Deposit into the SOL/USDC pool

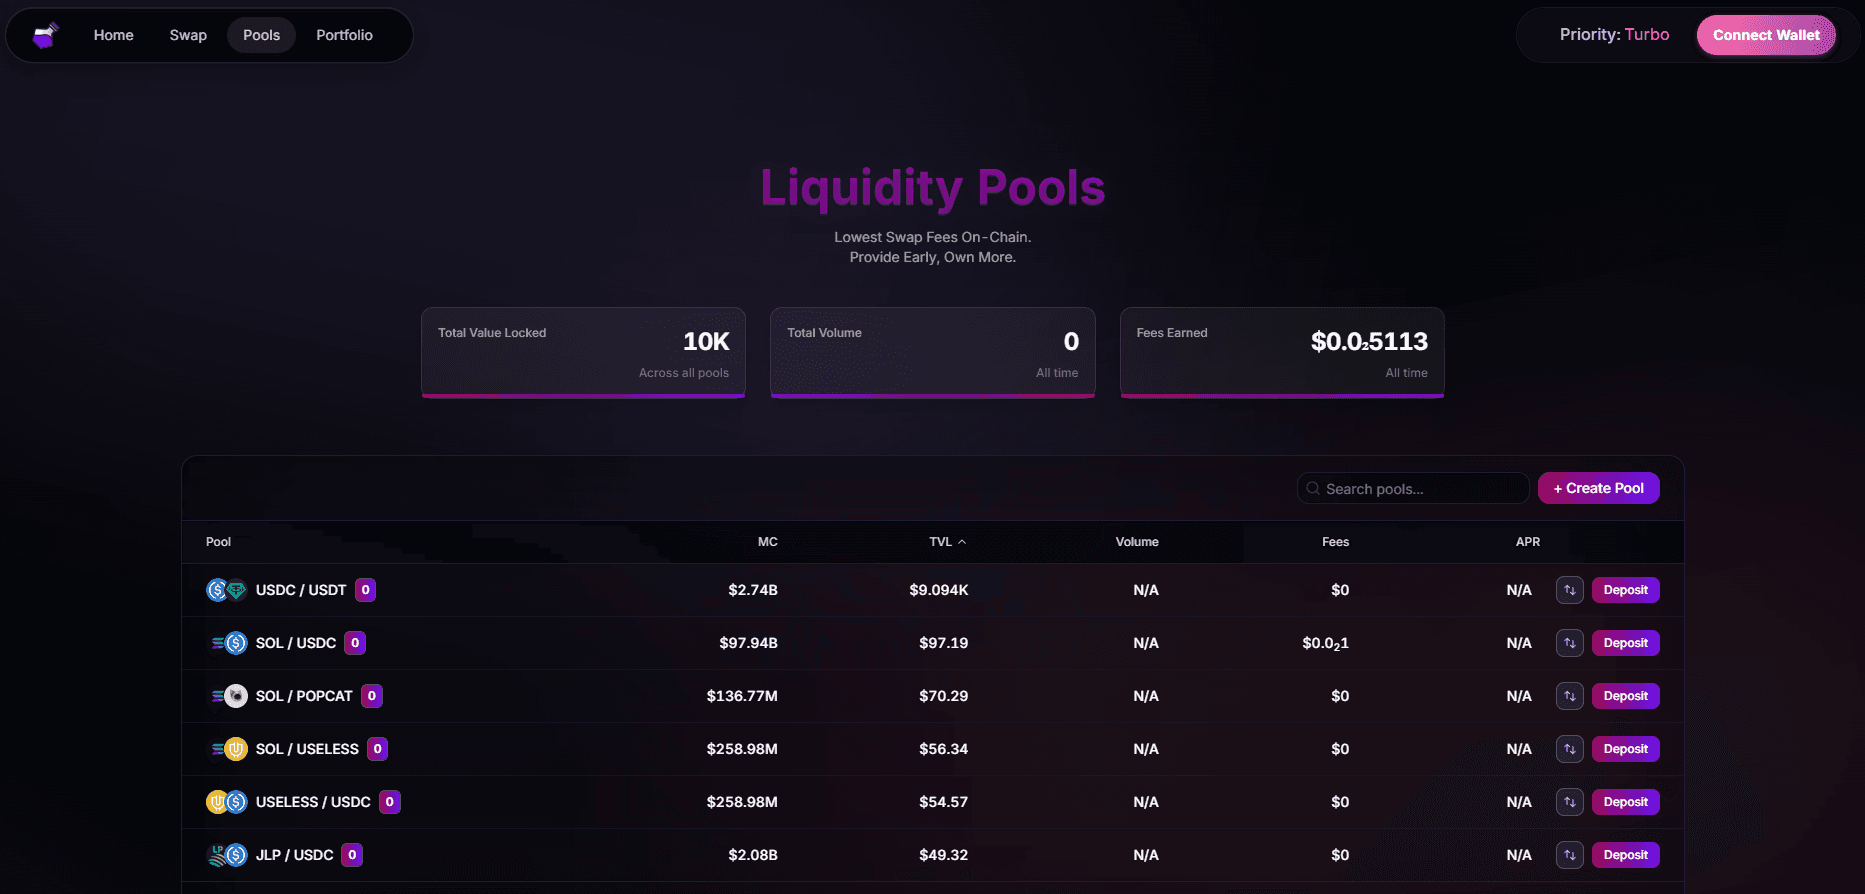1625,643
